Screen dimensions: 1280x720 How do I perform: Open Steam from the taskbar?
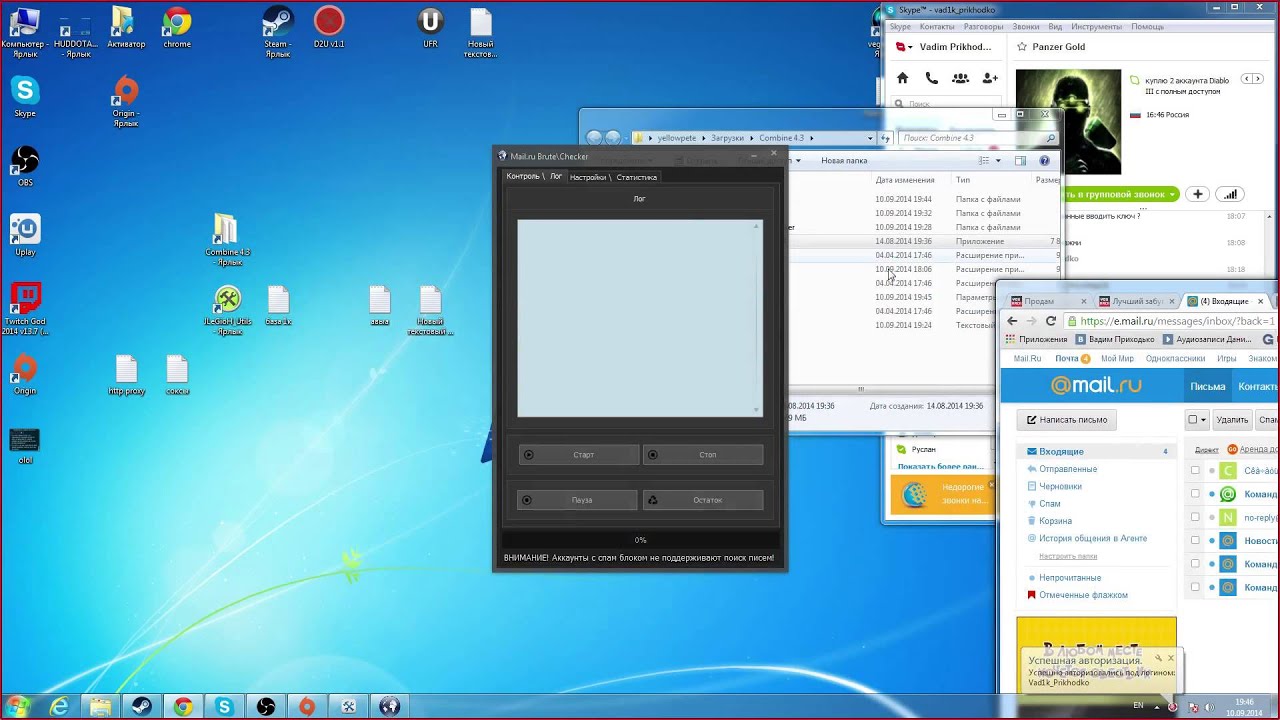tap(141, 706)
